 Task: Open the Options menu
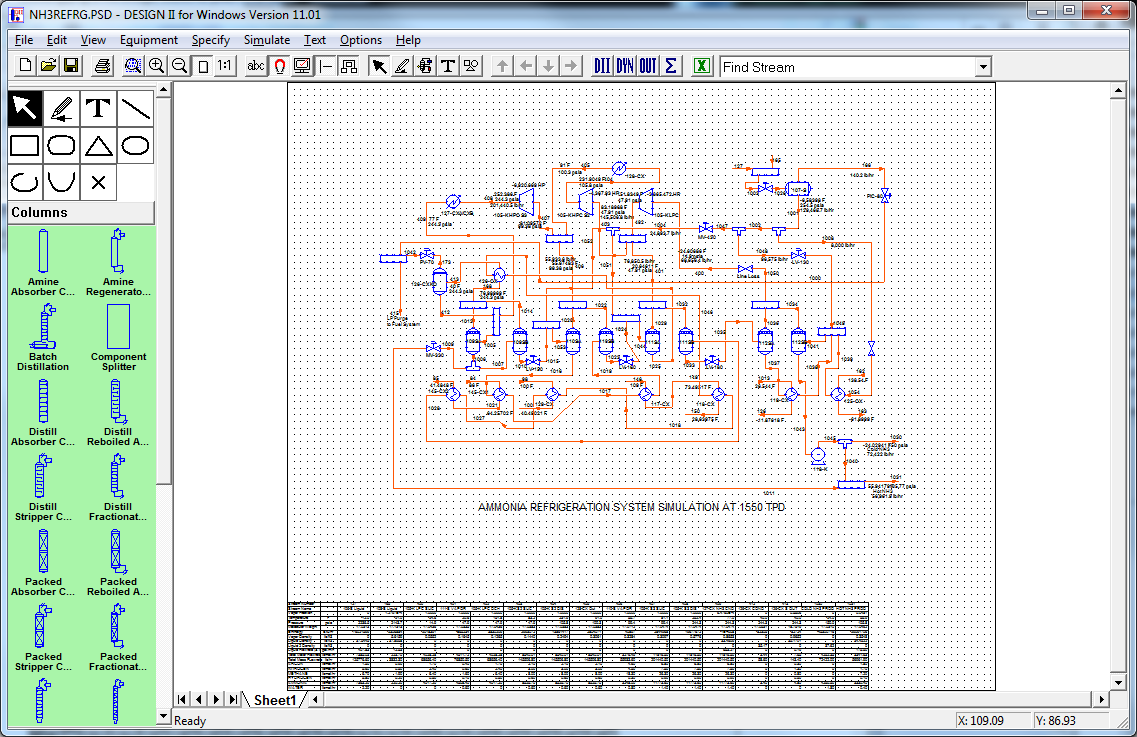click(360, 40)
